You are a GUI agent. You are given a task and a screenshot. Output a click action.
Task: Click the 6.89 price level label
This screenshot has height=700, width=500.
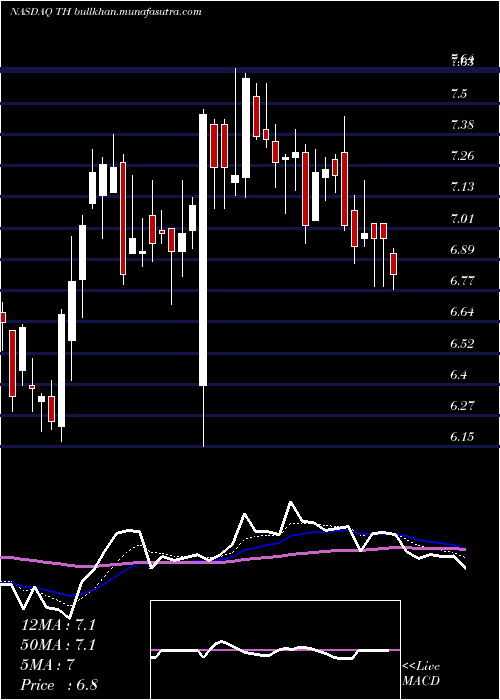[462, 250]
